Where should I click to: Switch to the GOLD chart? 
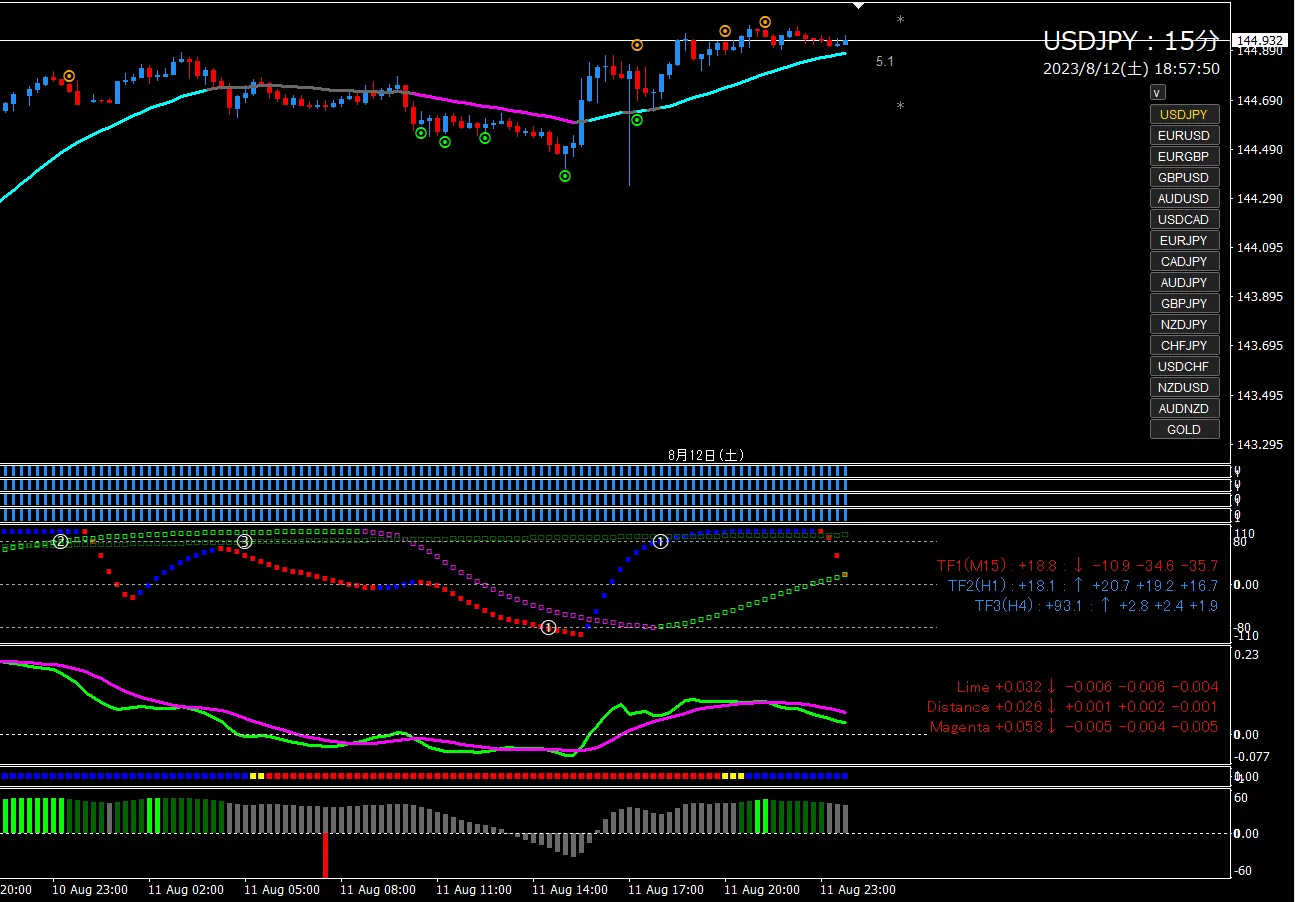coord(1184,430)
